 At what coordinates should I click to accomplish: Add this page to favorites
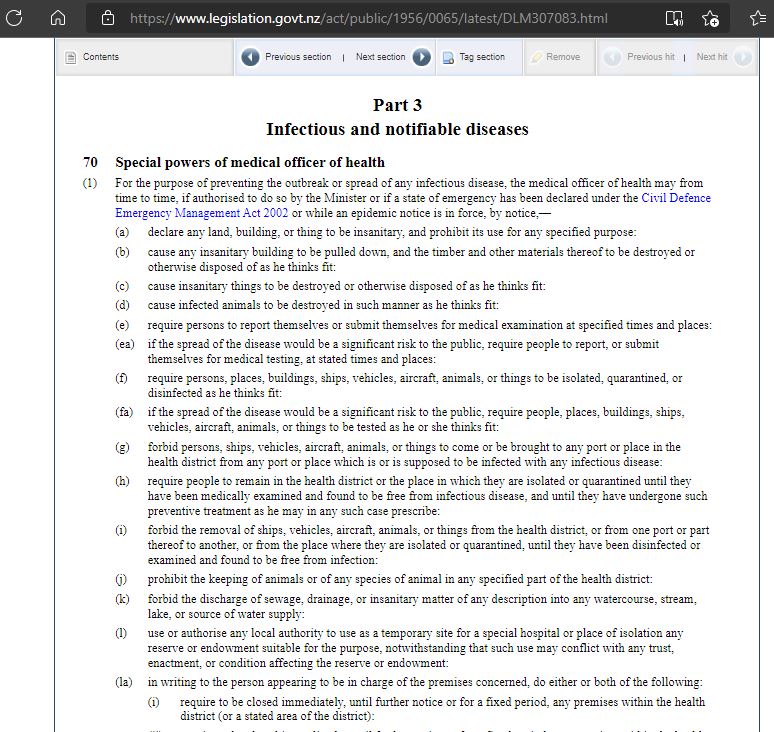[x=710, y=18]
